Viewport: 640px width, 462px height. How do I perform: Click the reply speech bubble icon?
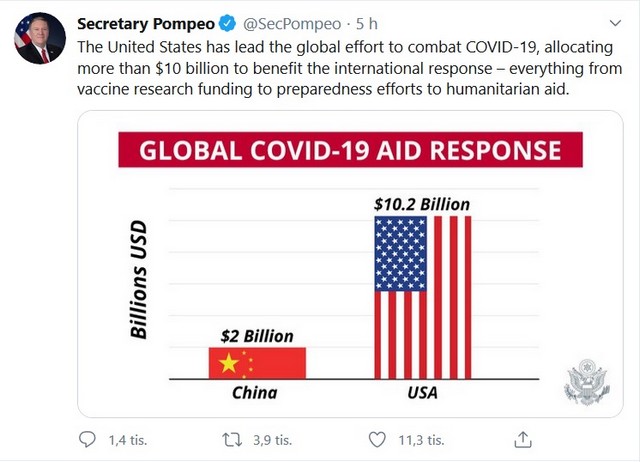click(x=87, y=440)
